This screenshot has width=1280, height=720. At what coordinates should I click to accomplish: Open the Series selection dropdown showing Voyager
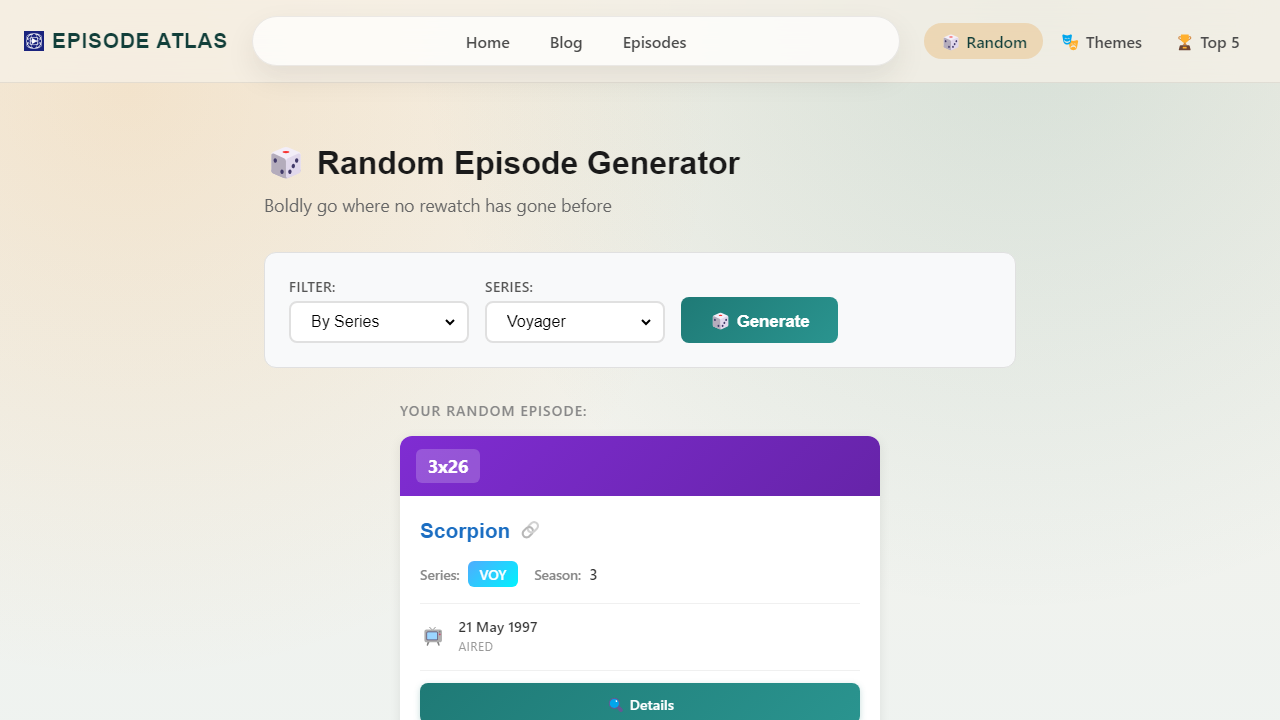(x=574, y=321)
